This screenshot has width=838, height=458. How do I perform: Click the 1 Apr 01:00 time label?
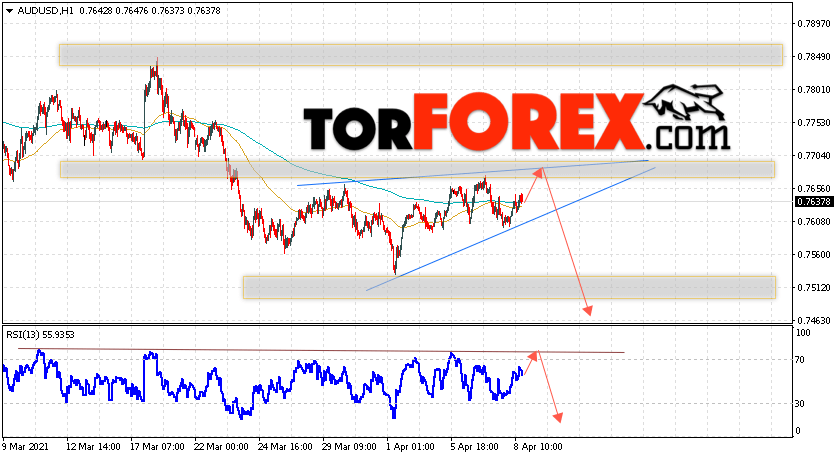(410, 447)
